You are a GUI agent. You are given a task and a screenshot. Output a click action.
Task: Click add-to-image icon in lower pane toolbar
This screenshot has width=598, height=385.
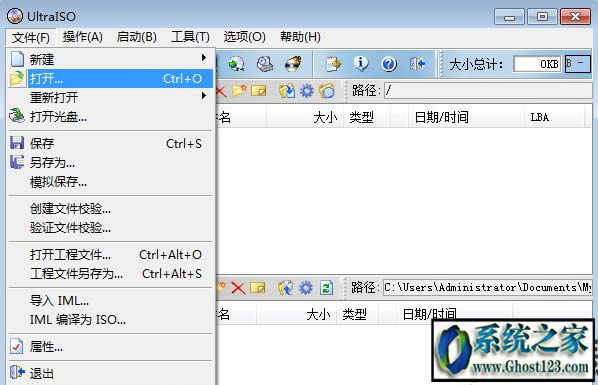pyautogui.click(x=285, y=288)
